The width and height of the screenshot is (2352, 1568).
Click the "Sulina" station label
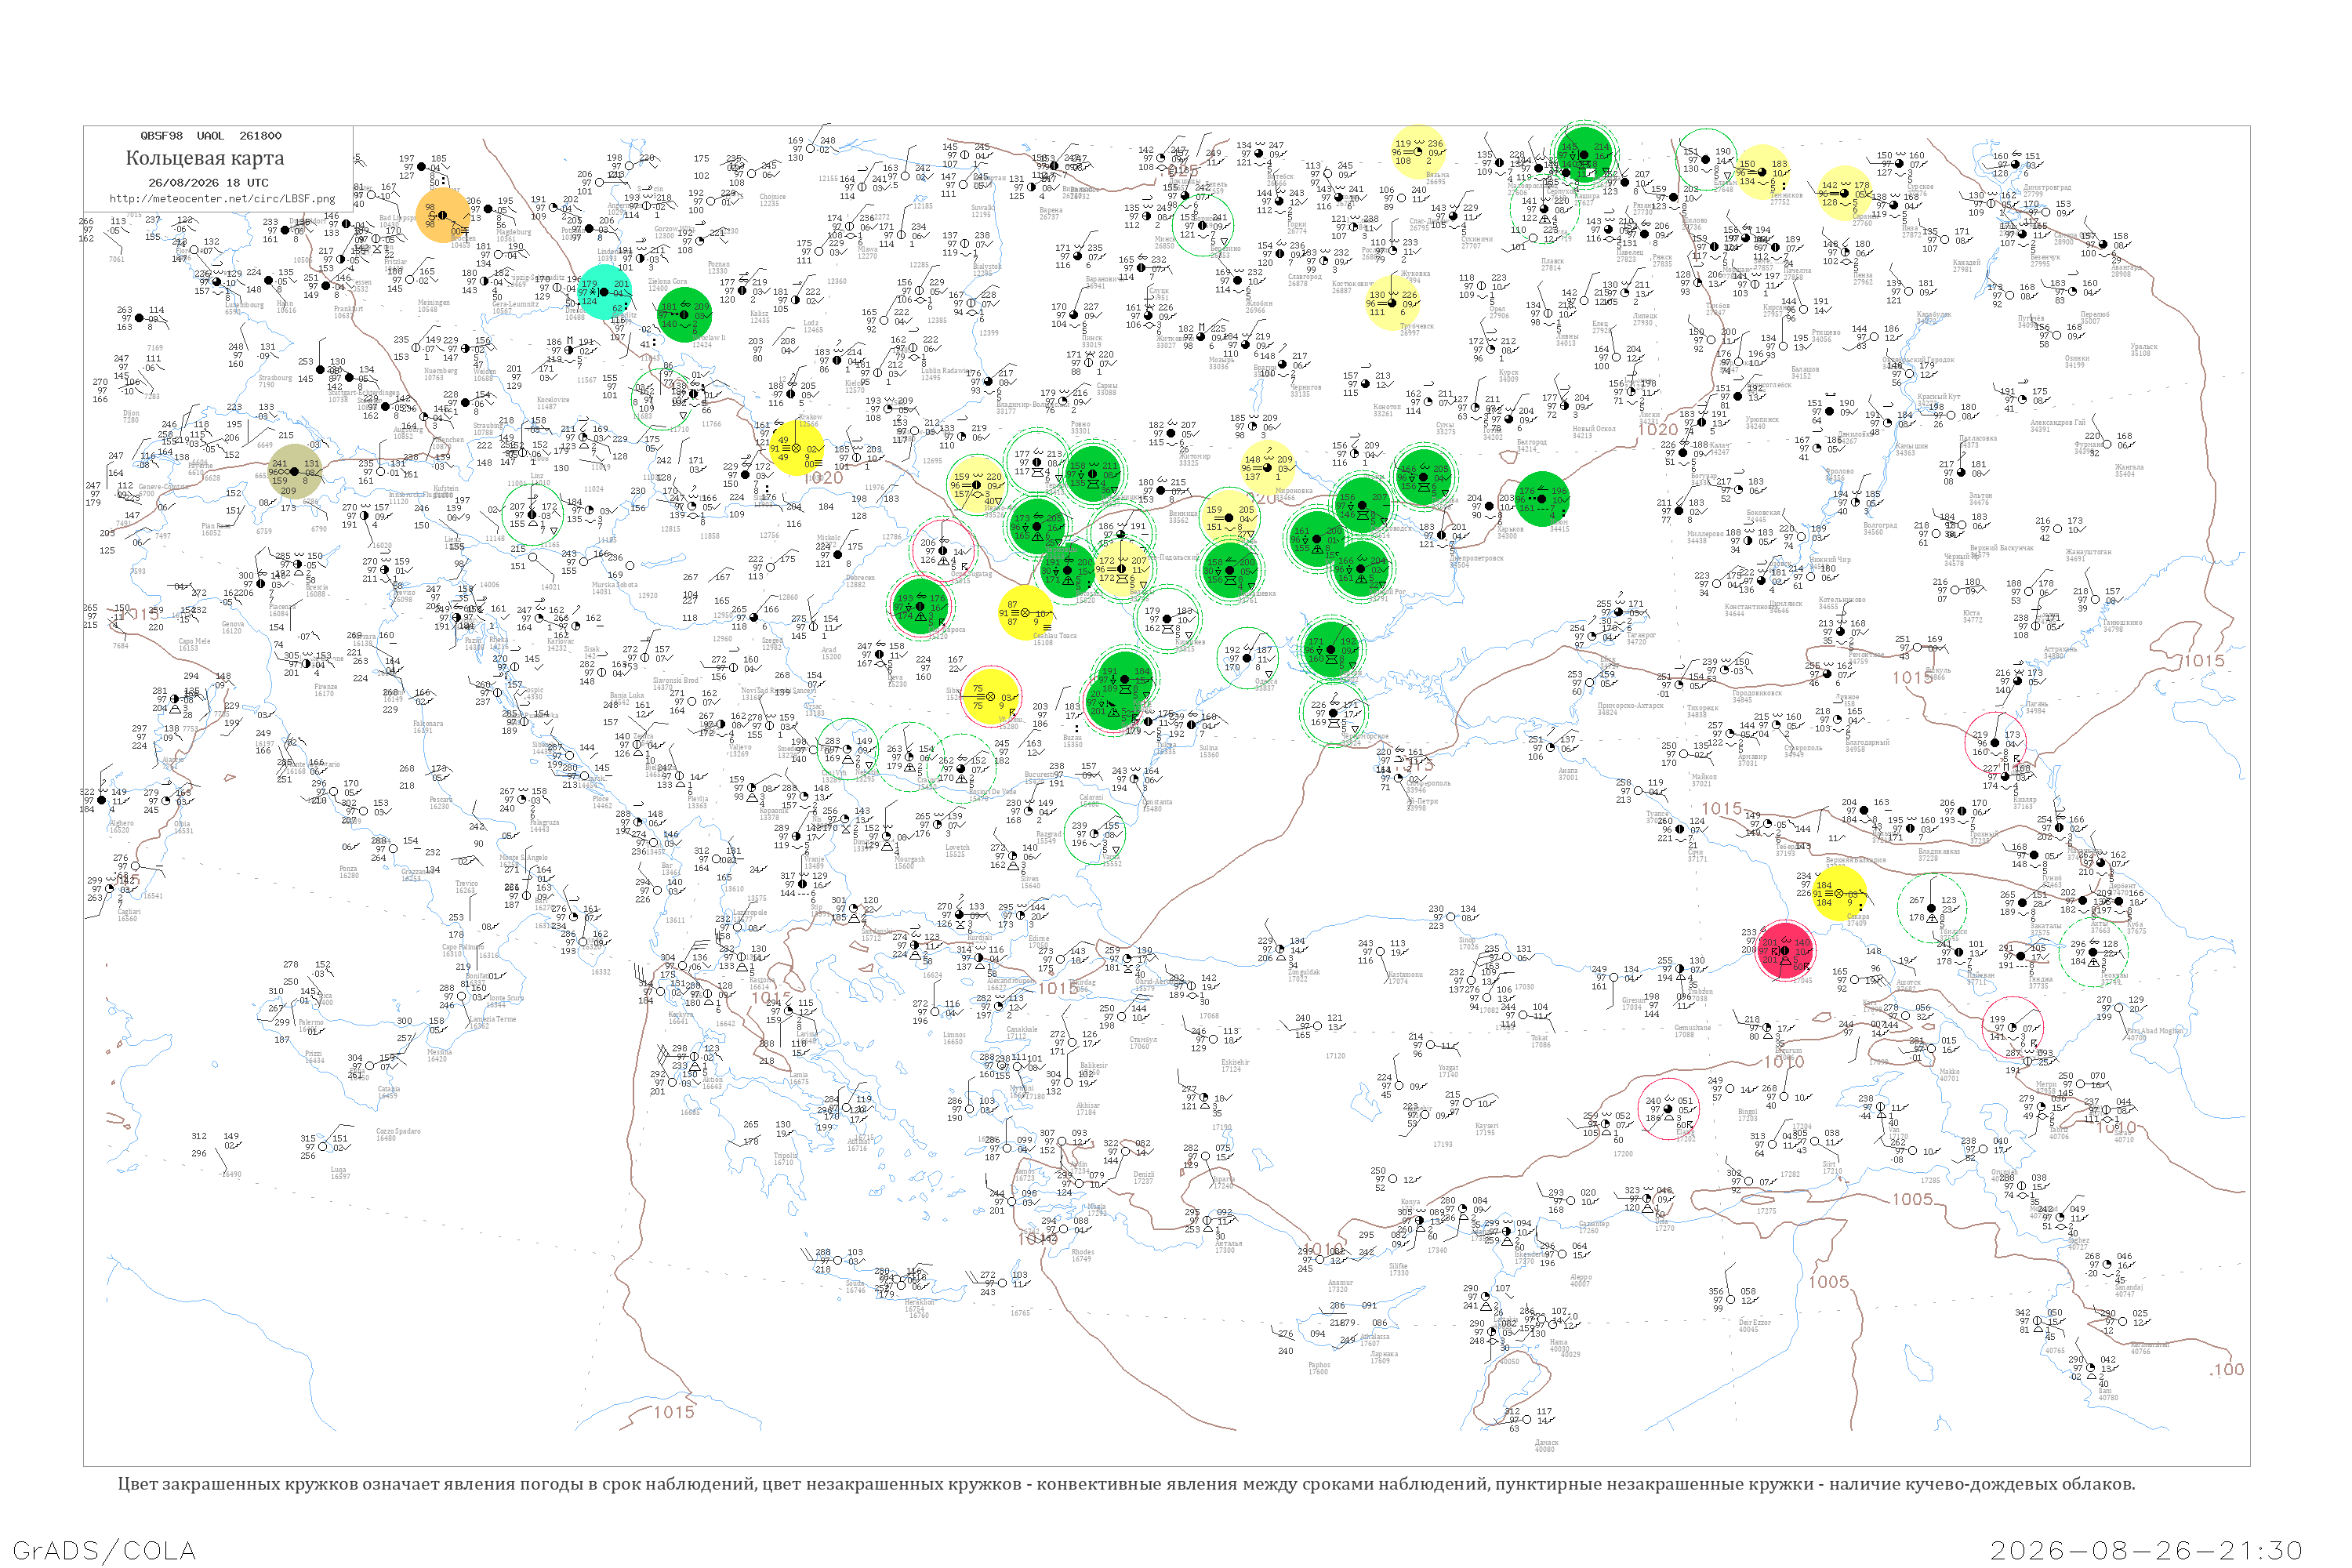pyautogui.click(x=1209, y=748)
